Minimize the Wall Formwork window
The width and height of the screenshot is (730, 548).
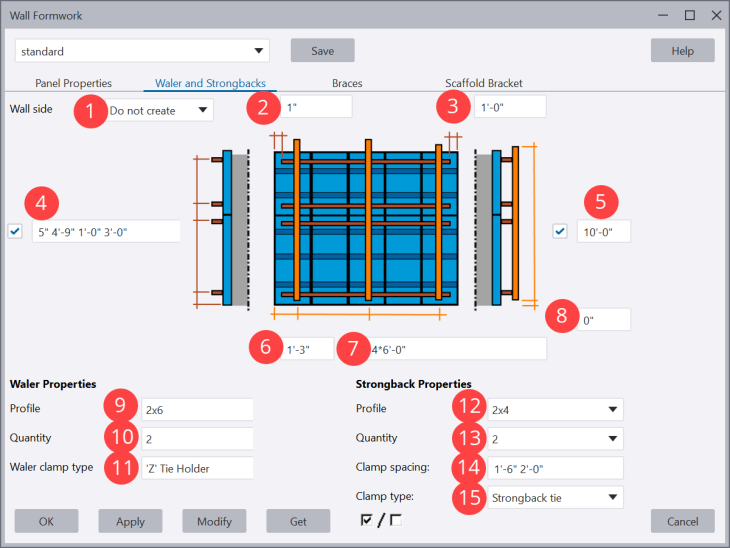(x=663, y=15)
